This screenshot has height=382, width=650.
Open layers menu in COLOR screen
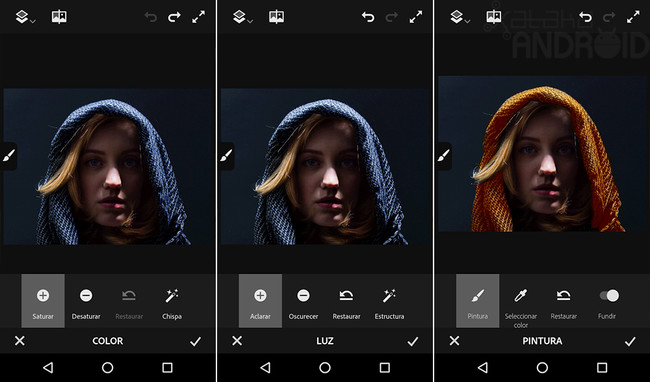click(25, 17)
